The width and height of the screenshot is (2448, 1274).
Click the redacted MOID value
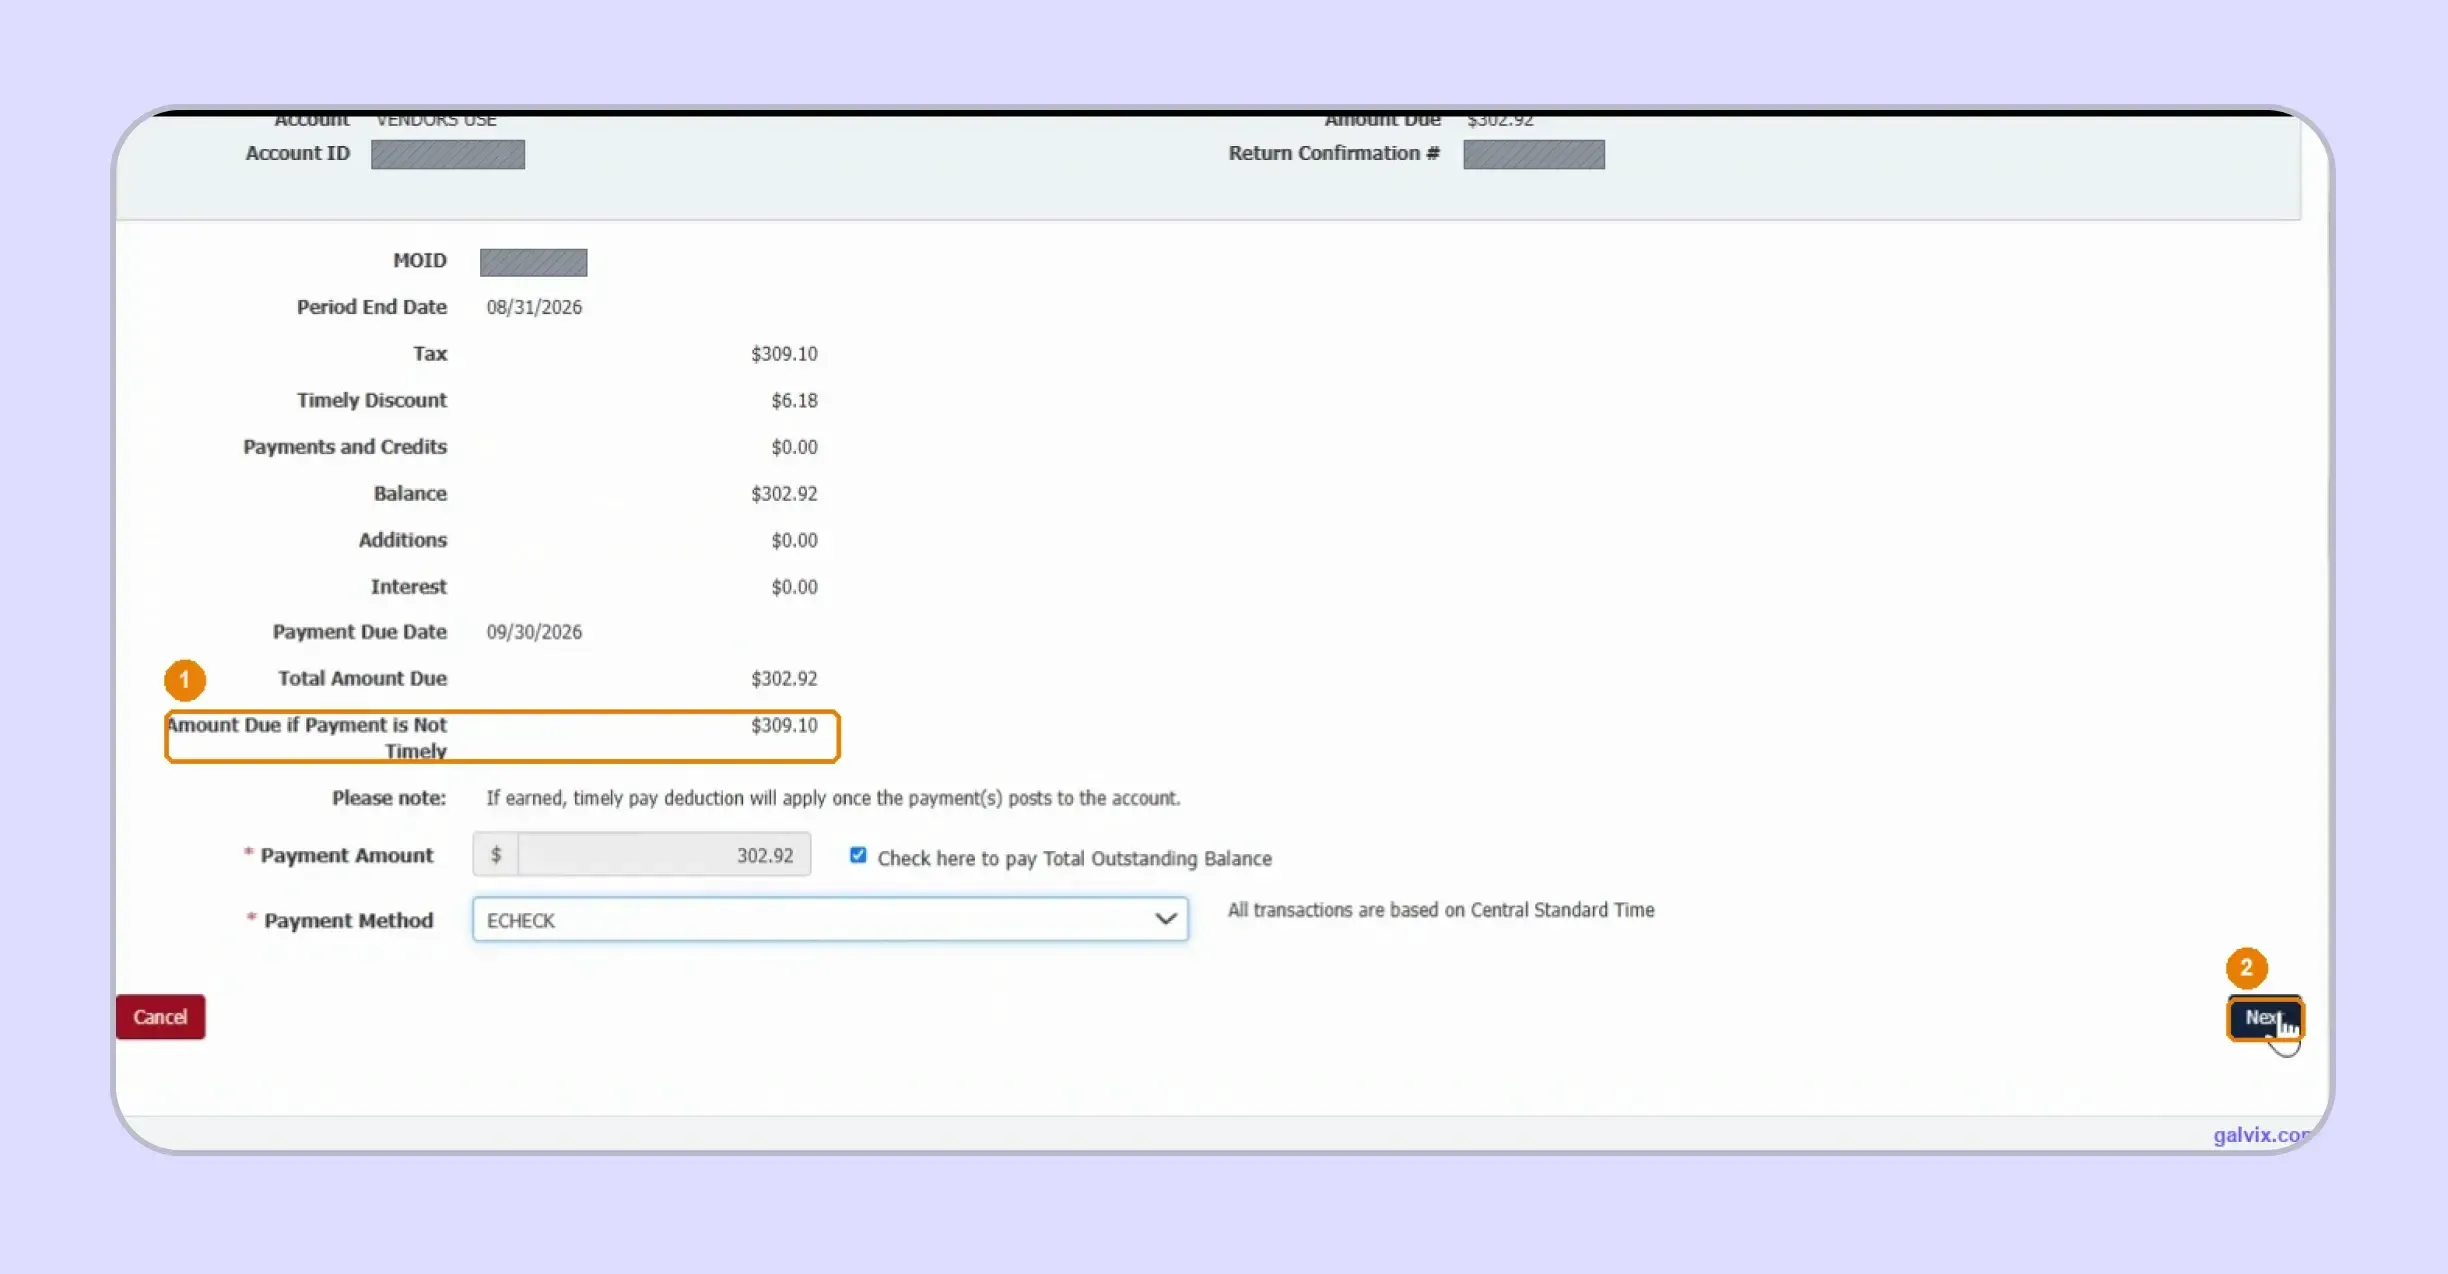click(x=534, y=262)
